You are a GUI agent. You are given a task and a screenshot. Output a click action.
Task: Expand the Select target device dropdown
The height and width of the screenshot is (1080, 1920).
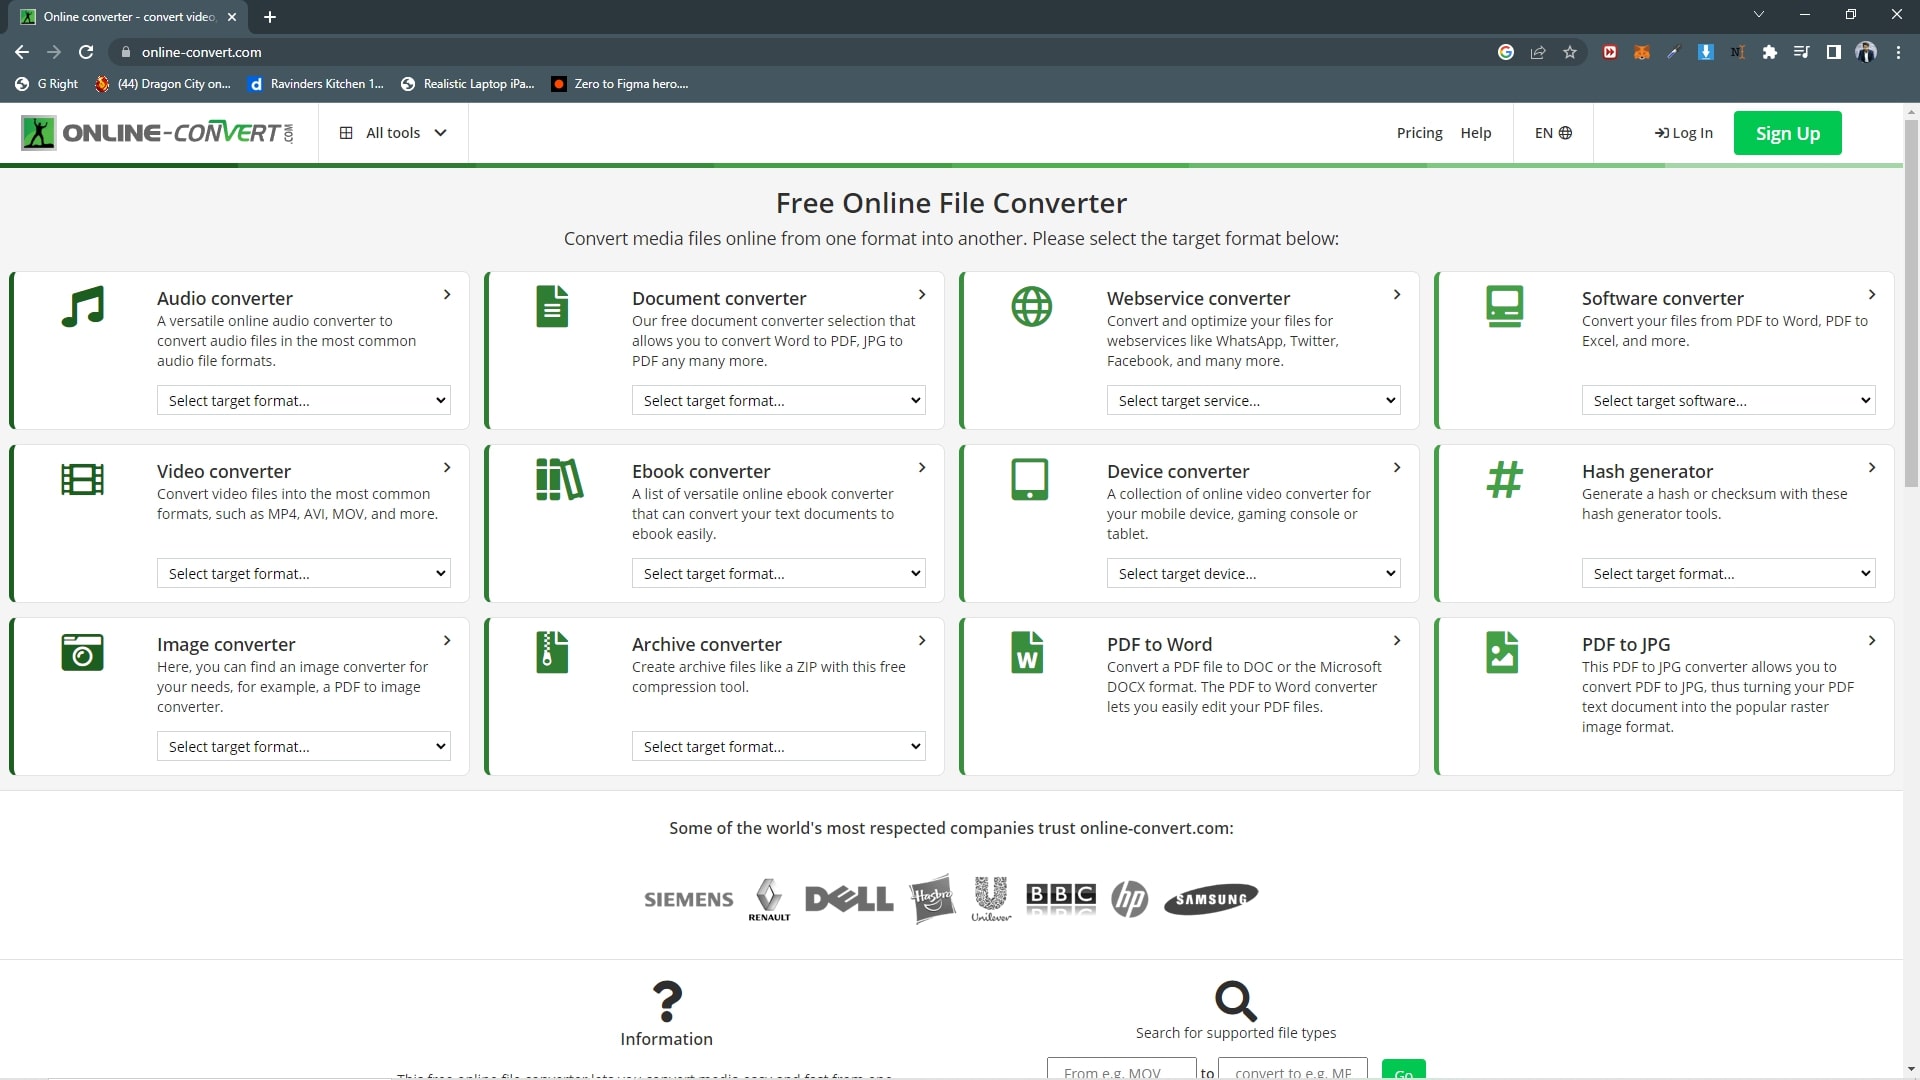click(1253, 574)
